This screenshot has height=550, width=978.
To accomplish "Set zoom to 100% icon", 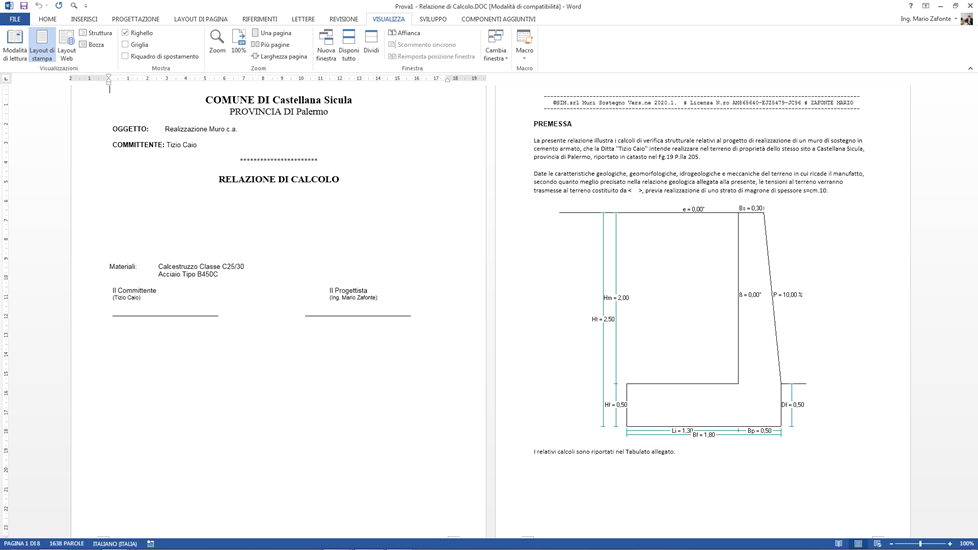I will pos(239,42).
